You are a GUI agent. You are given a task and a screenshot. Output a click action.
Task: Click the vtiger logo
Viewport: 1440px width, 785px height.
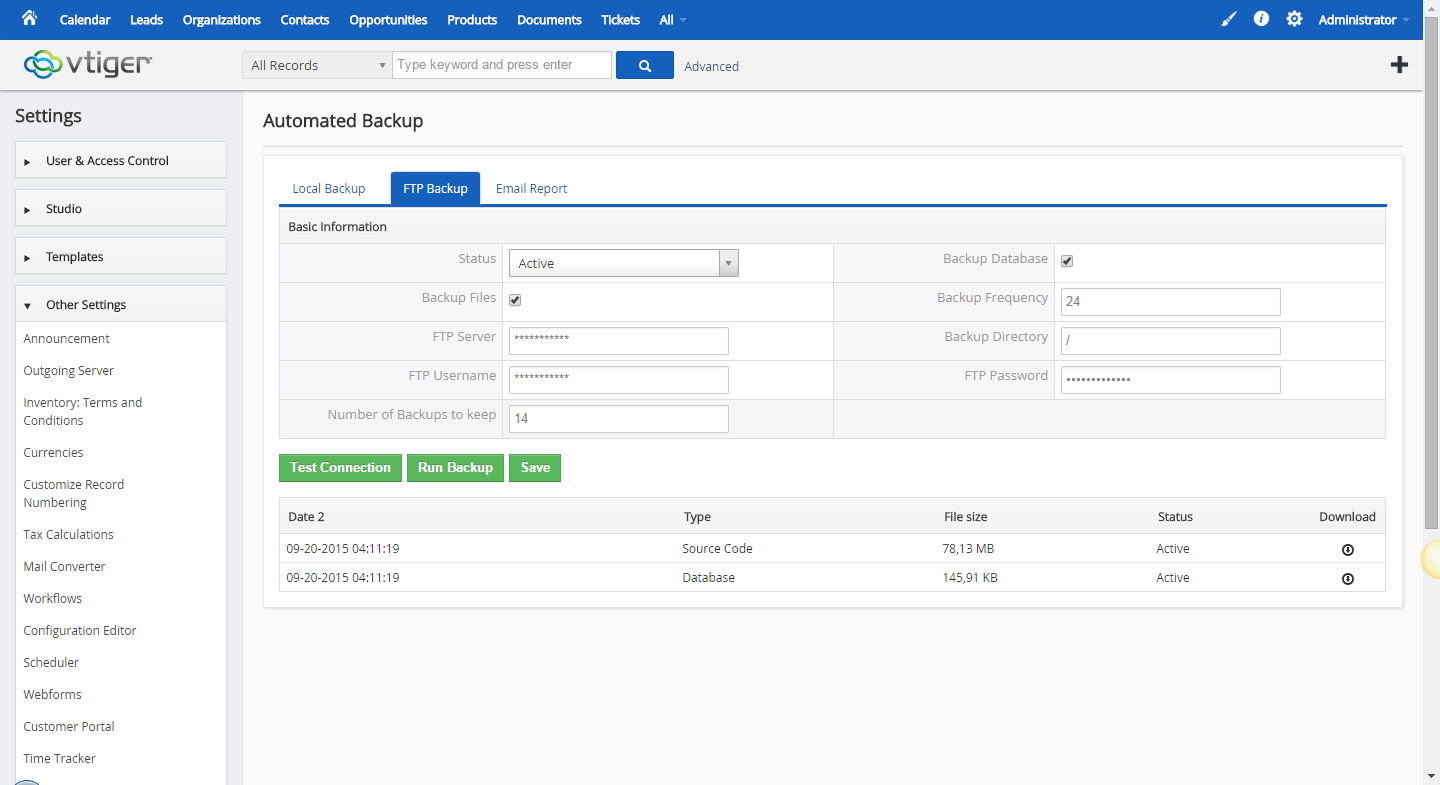(88, 65)
